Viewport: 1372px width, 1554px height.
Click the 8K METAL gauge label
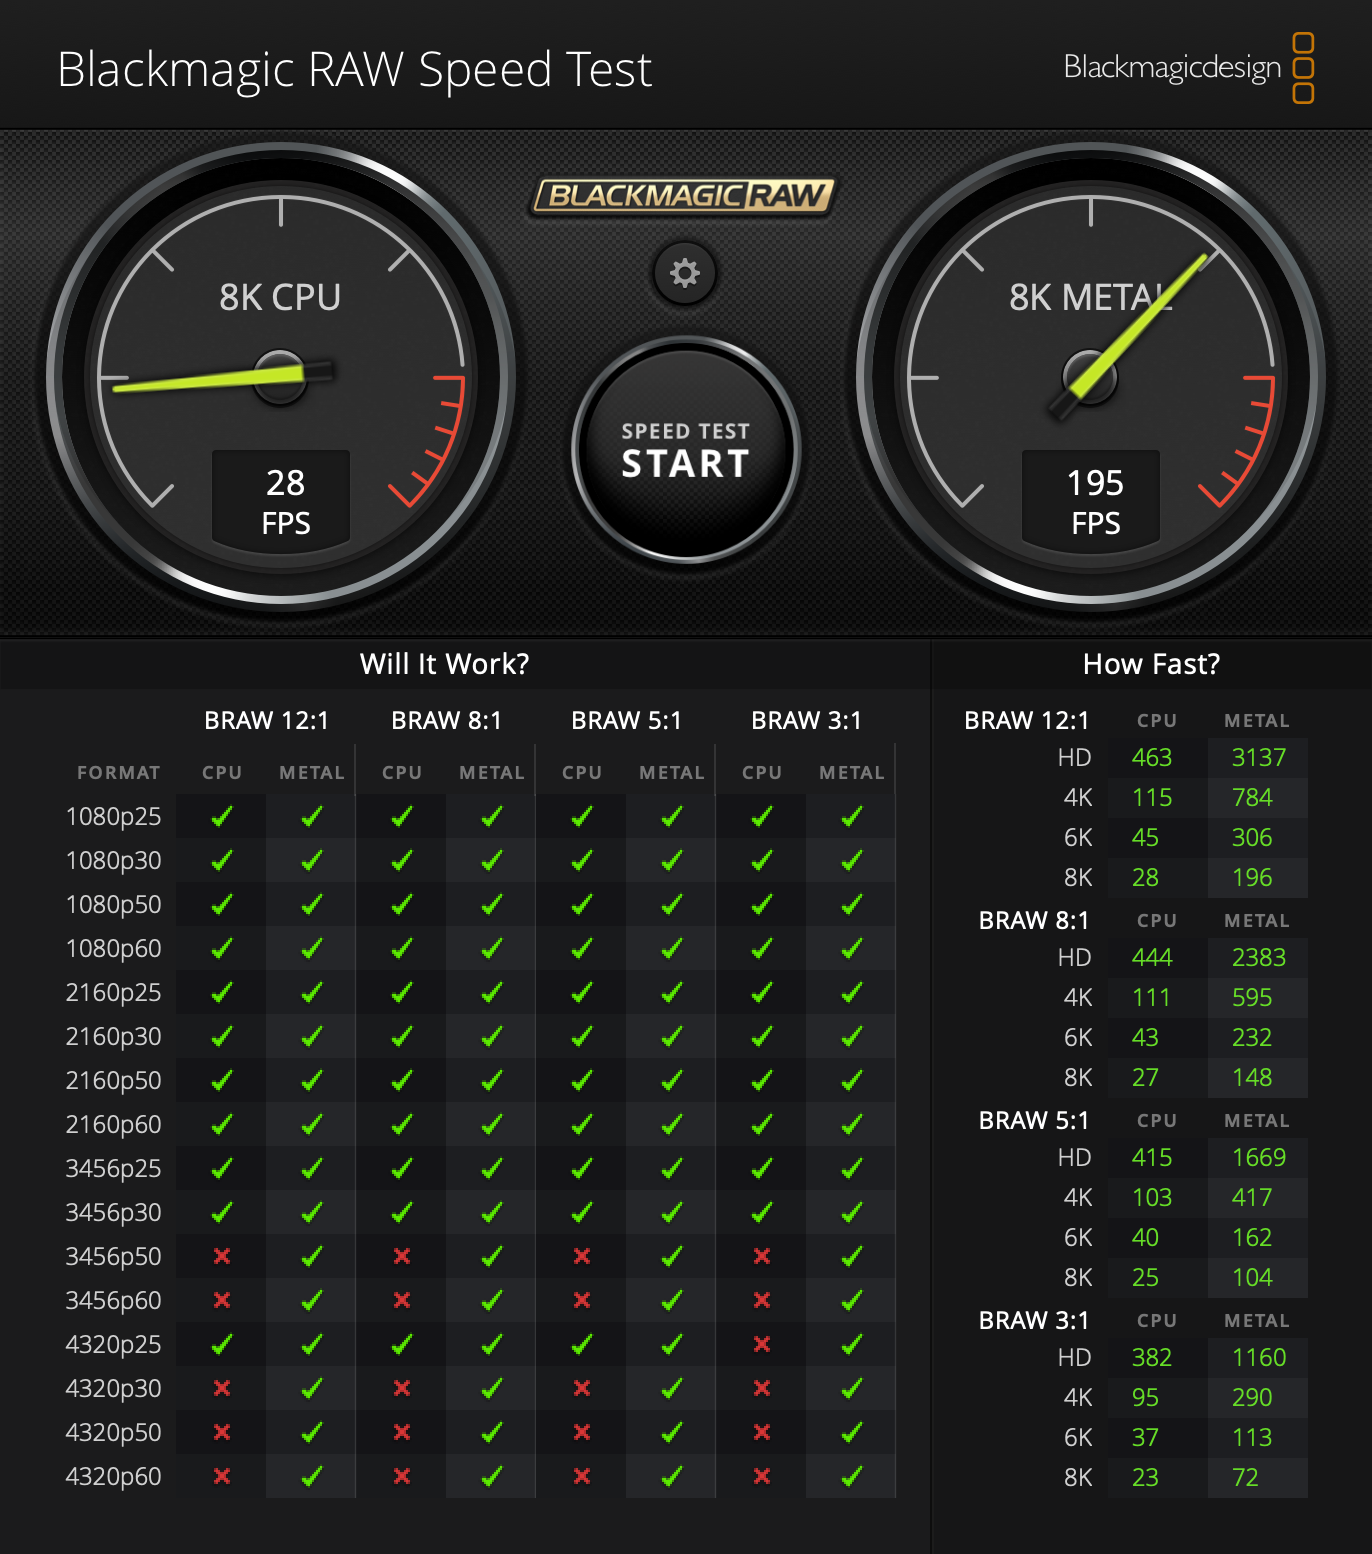point(1091,297)
